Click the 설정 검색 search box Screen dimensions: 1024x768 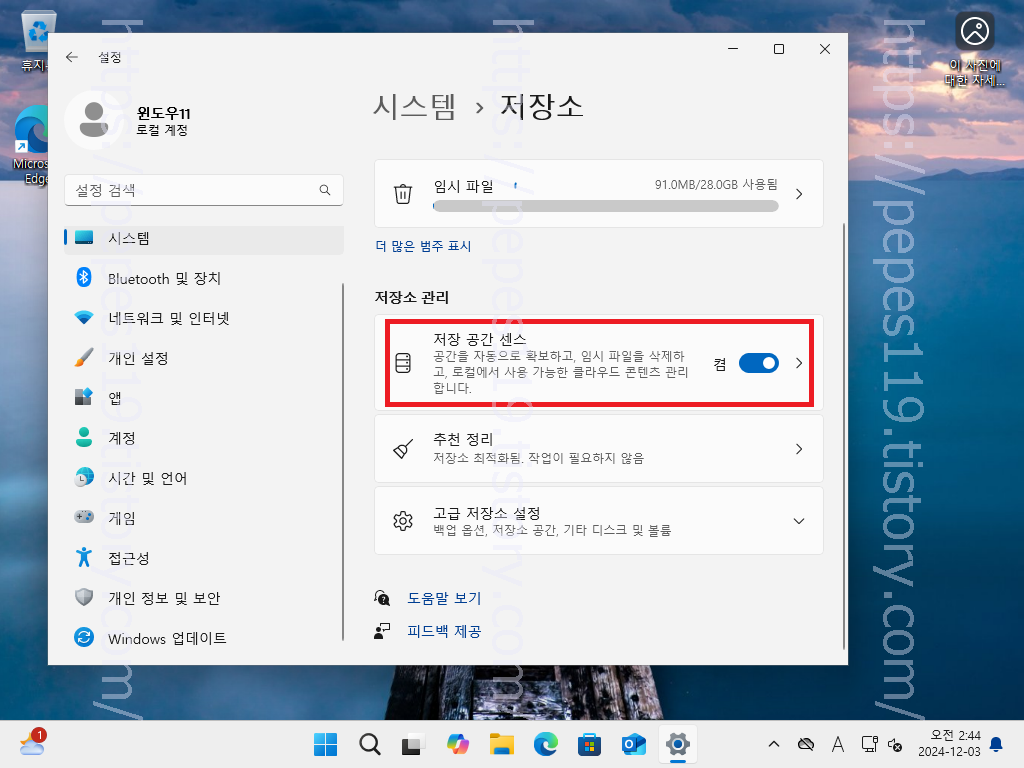204,190
